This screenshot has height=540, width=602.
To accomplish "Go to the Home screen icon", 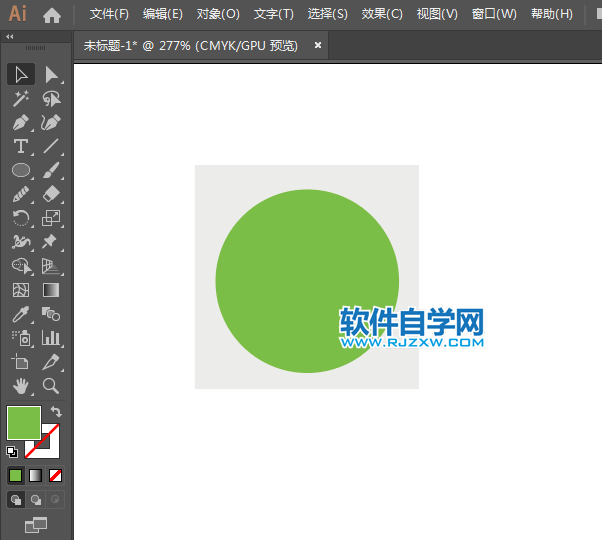I will coord(52,15).
